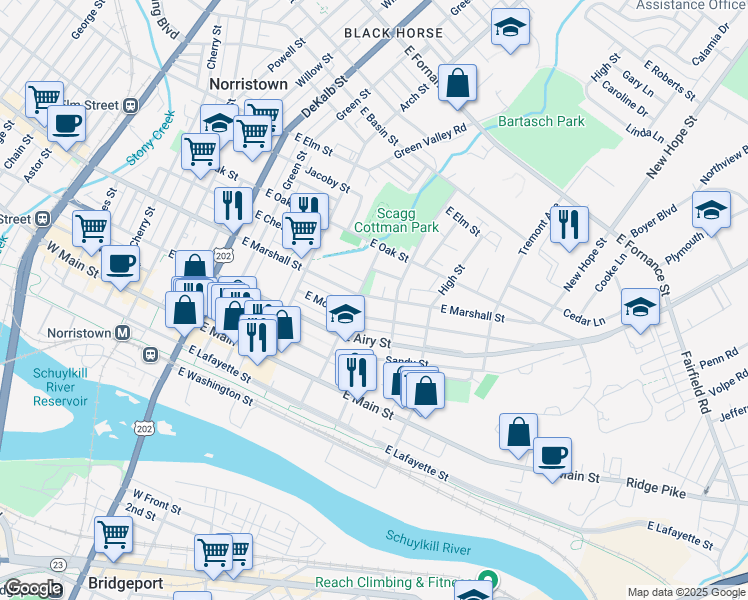Image resolution: width=748 pixels, height=600 pixels.
Task: Click the shopping bag marker beside Route 202 shield
Action: (x=194, y=265)
